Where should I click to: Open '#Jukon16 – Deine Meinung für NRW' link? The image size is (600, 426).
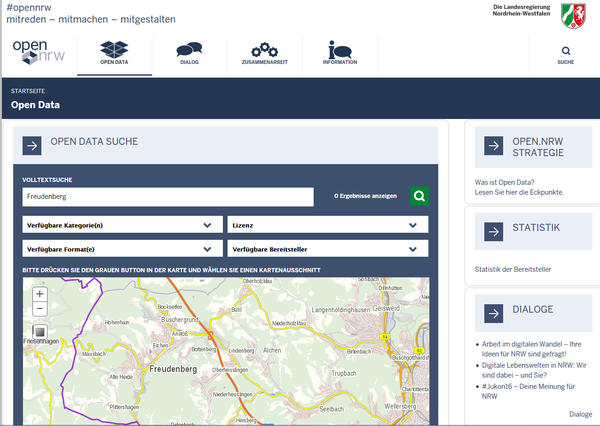528,391
